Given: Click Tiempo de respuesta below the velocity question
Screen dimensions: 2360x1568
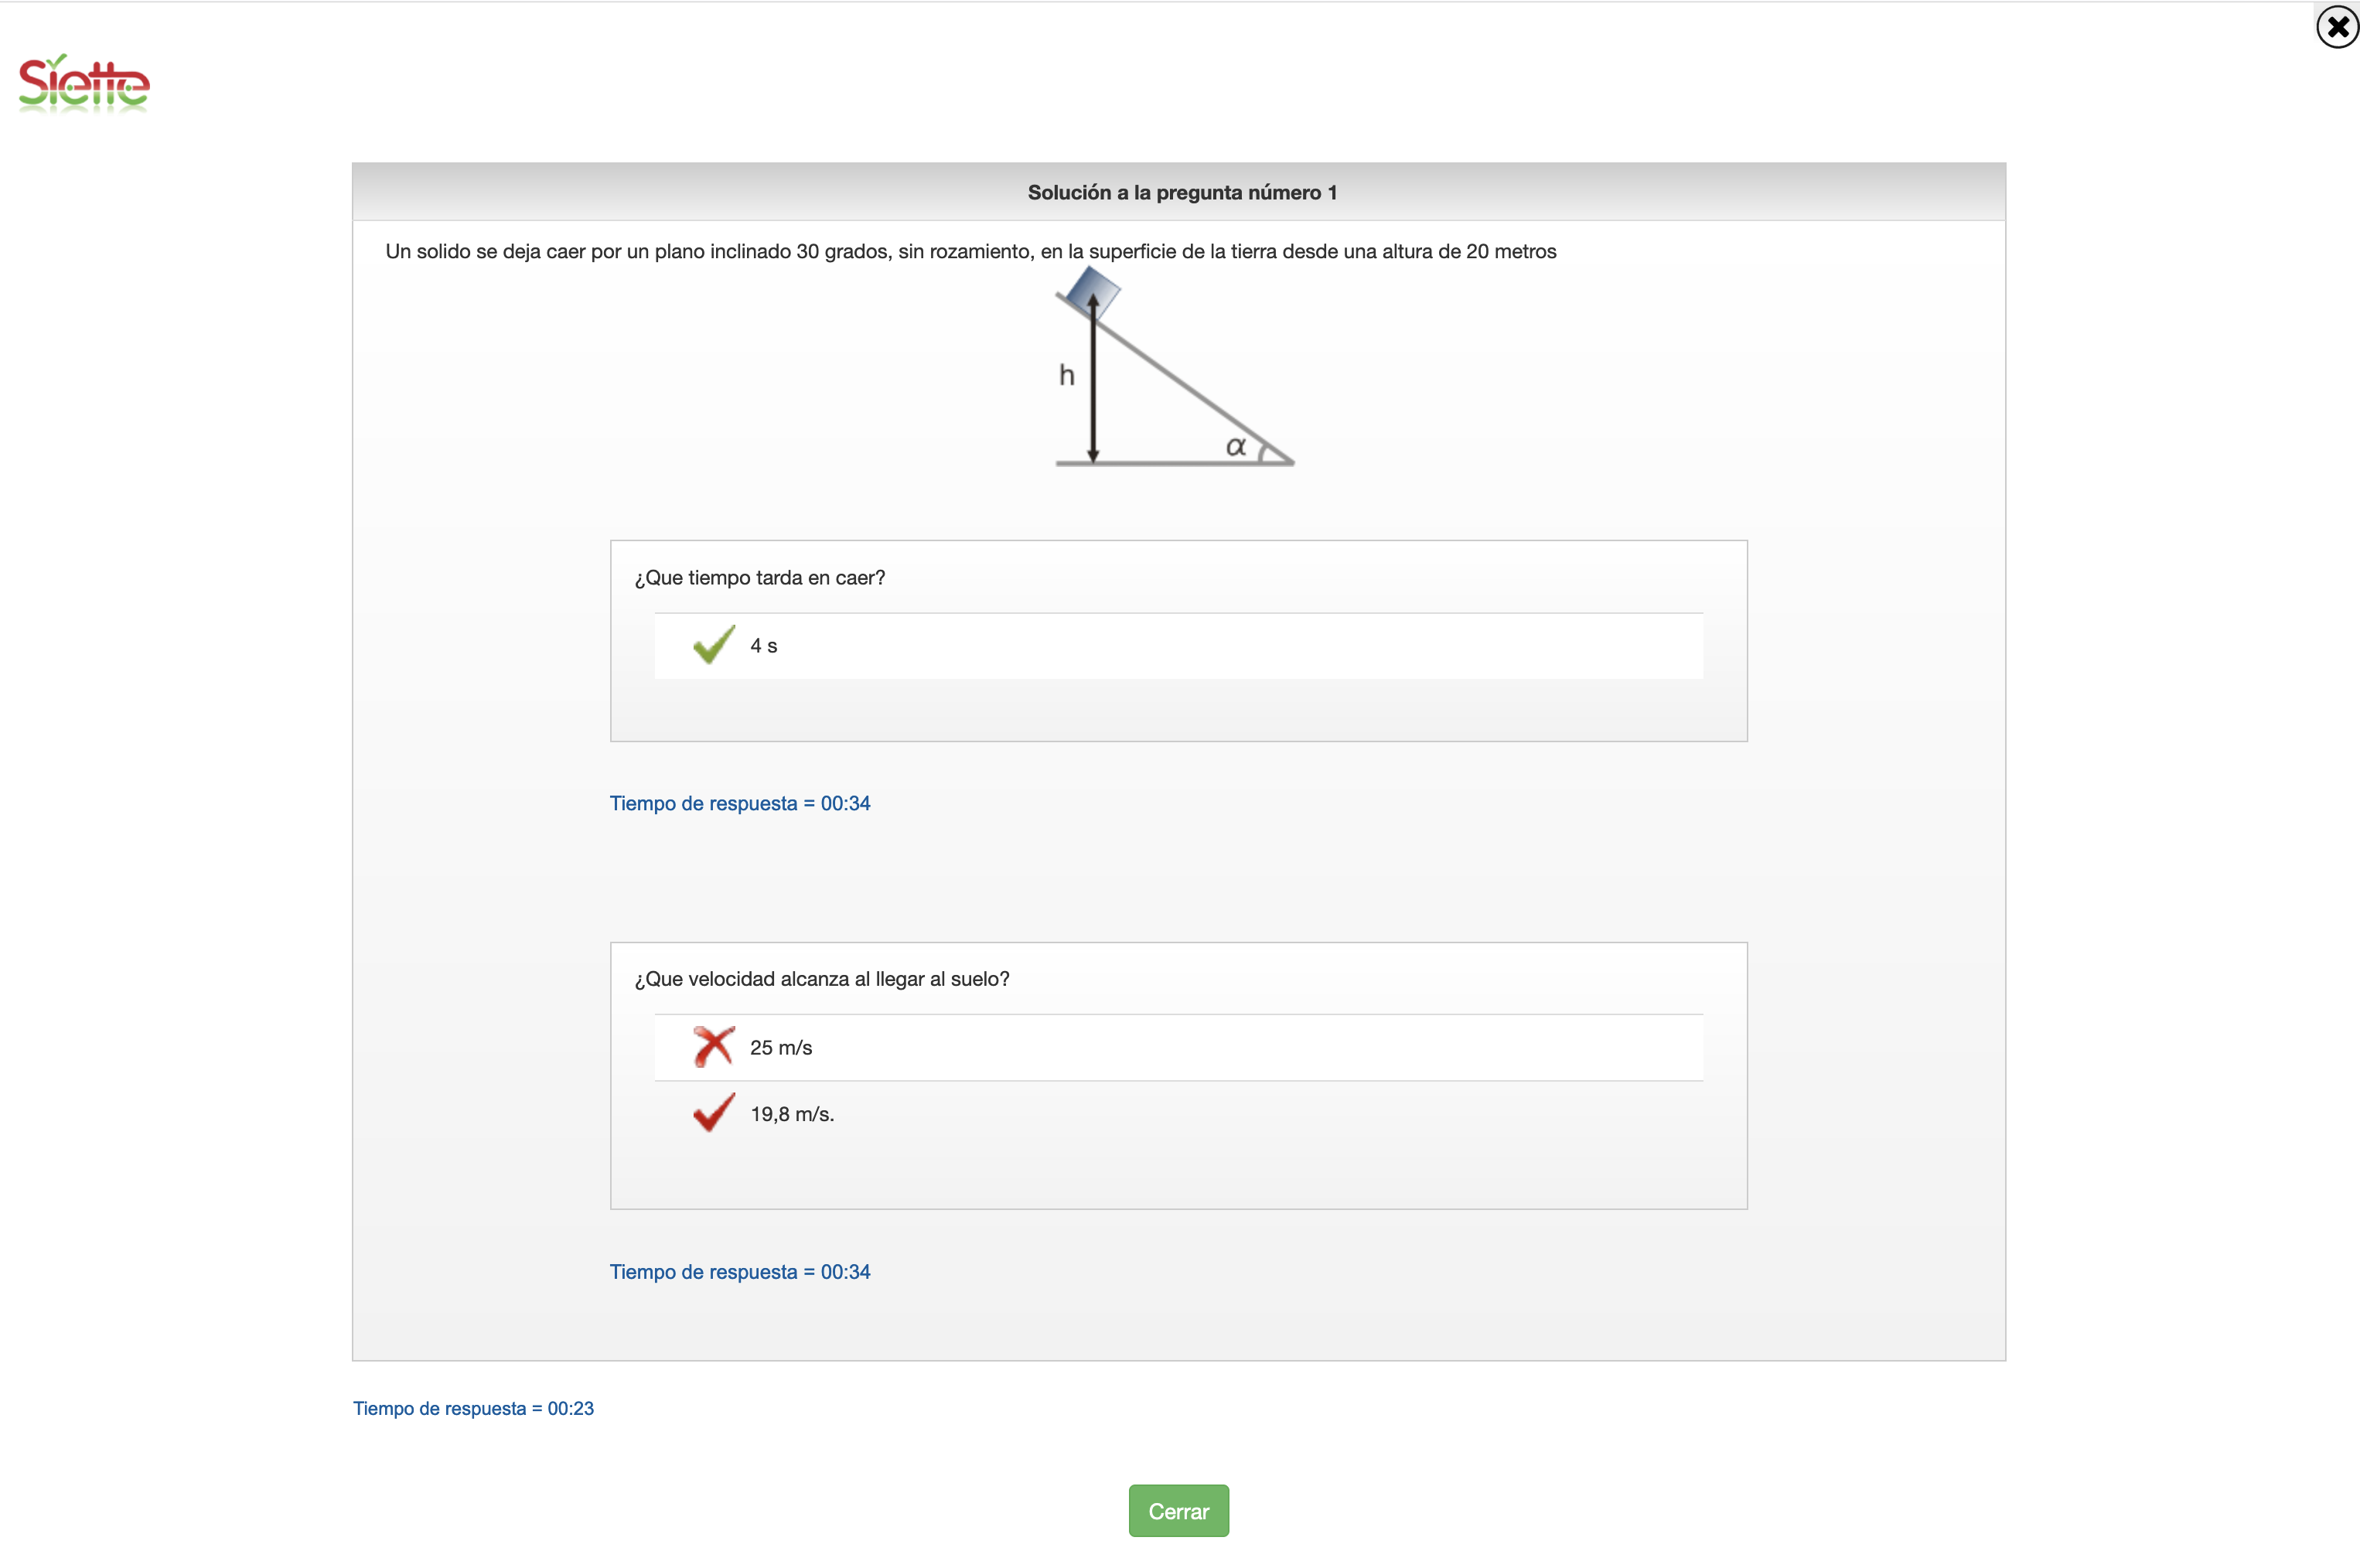Looking at the screenshot, I should [740, 1272].
